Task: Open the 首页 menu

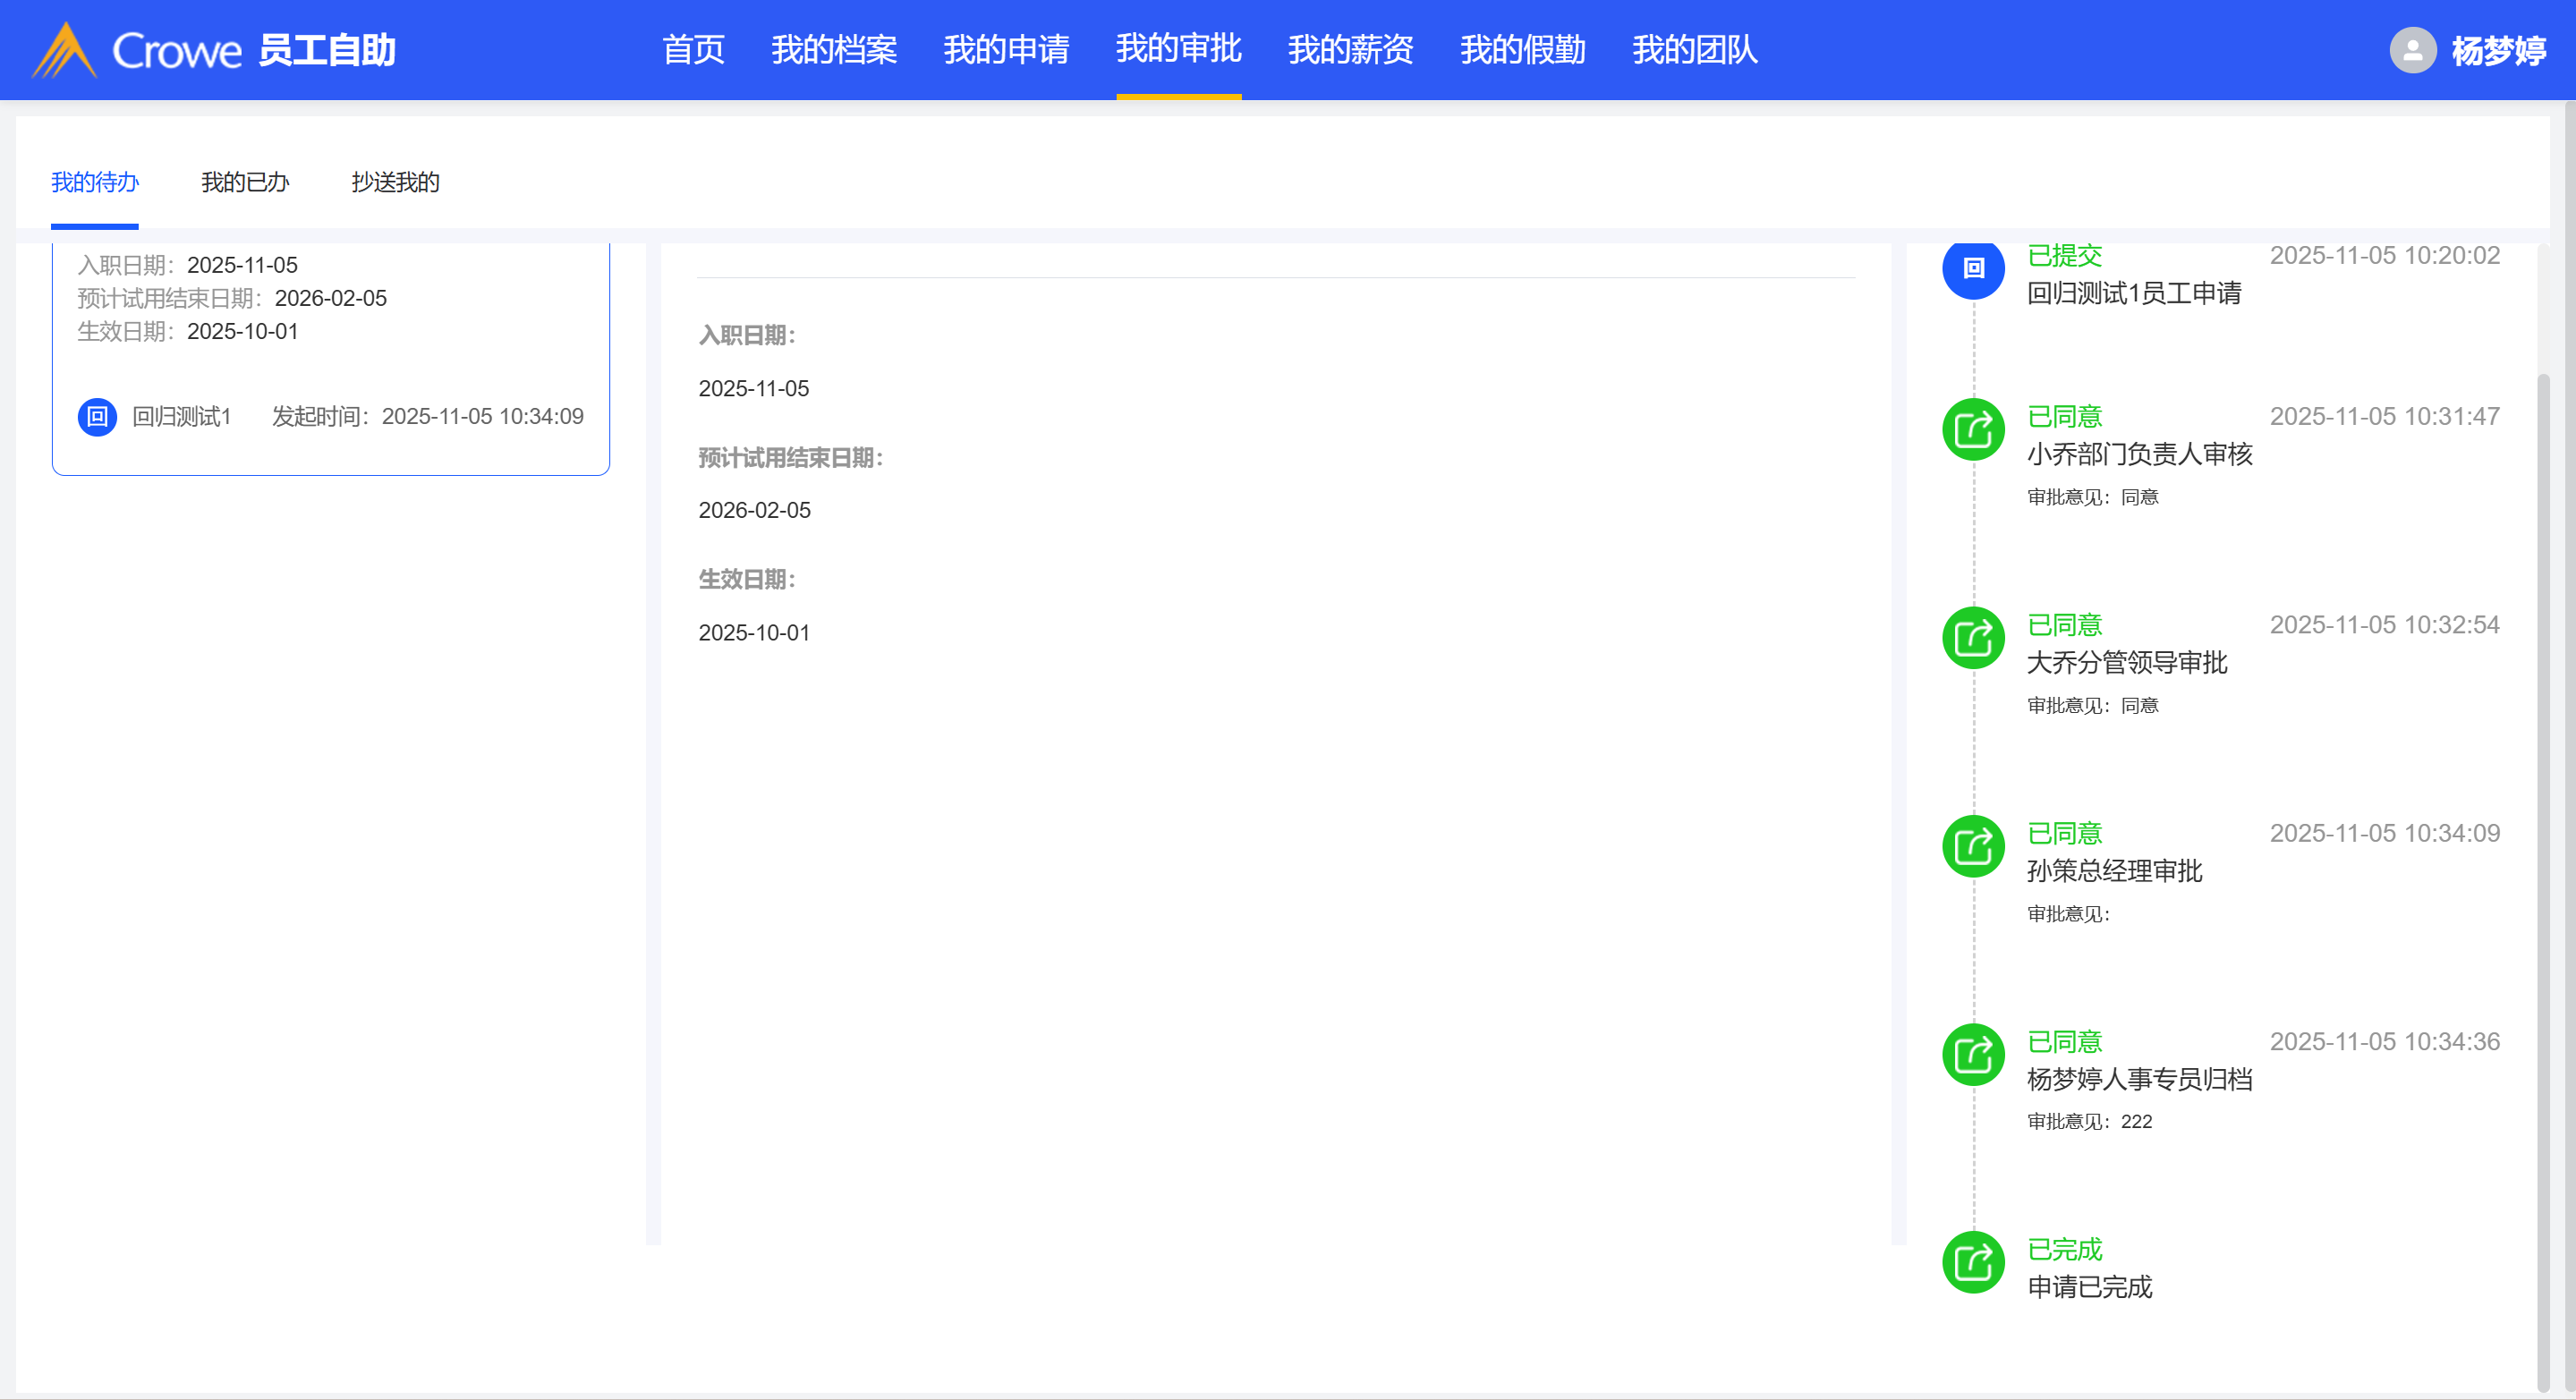Action: click(x=693, y=50)
